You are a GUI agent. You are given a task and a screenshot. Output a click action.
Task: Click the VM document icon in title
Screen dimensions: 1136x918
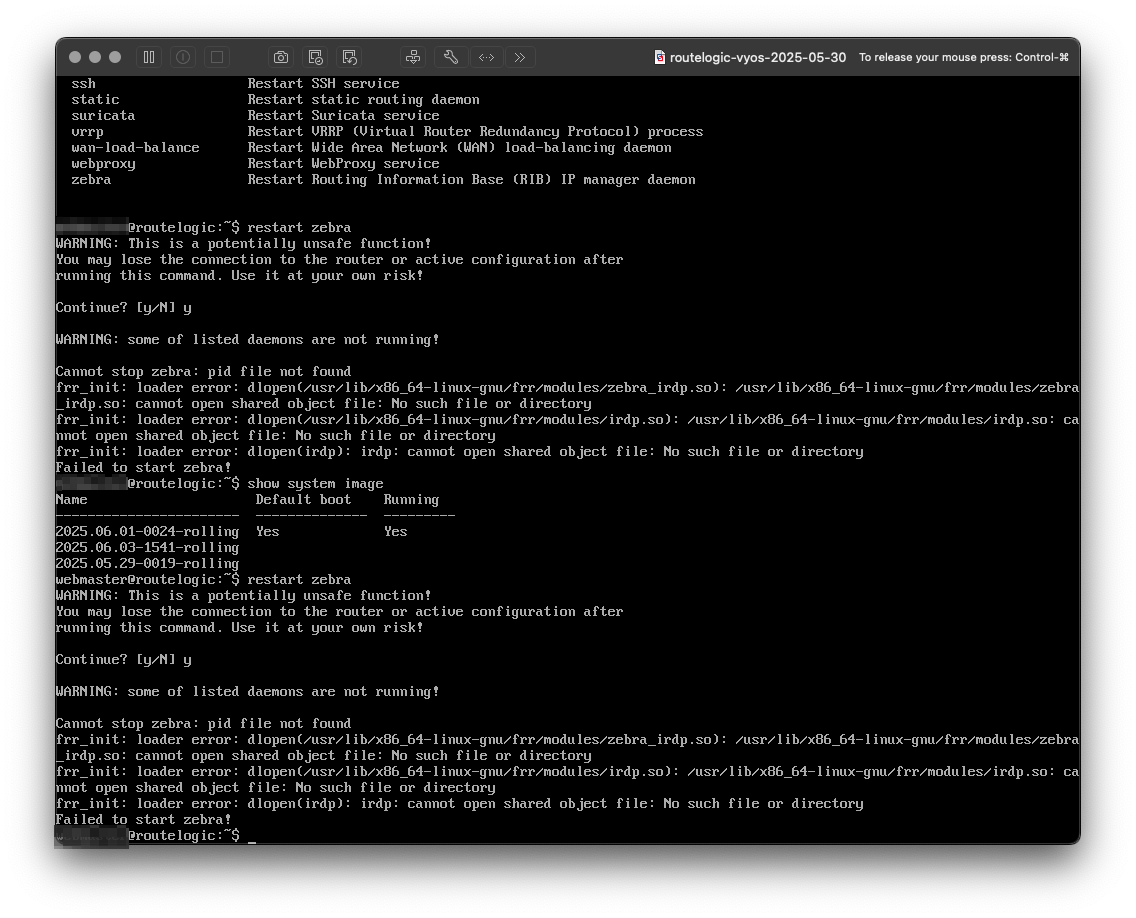(x=660, y=57)
